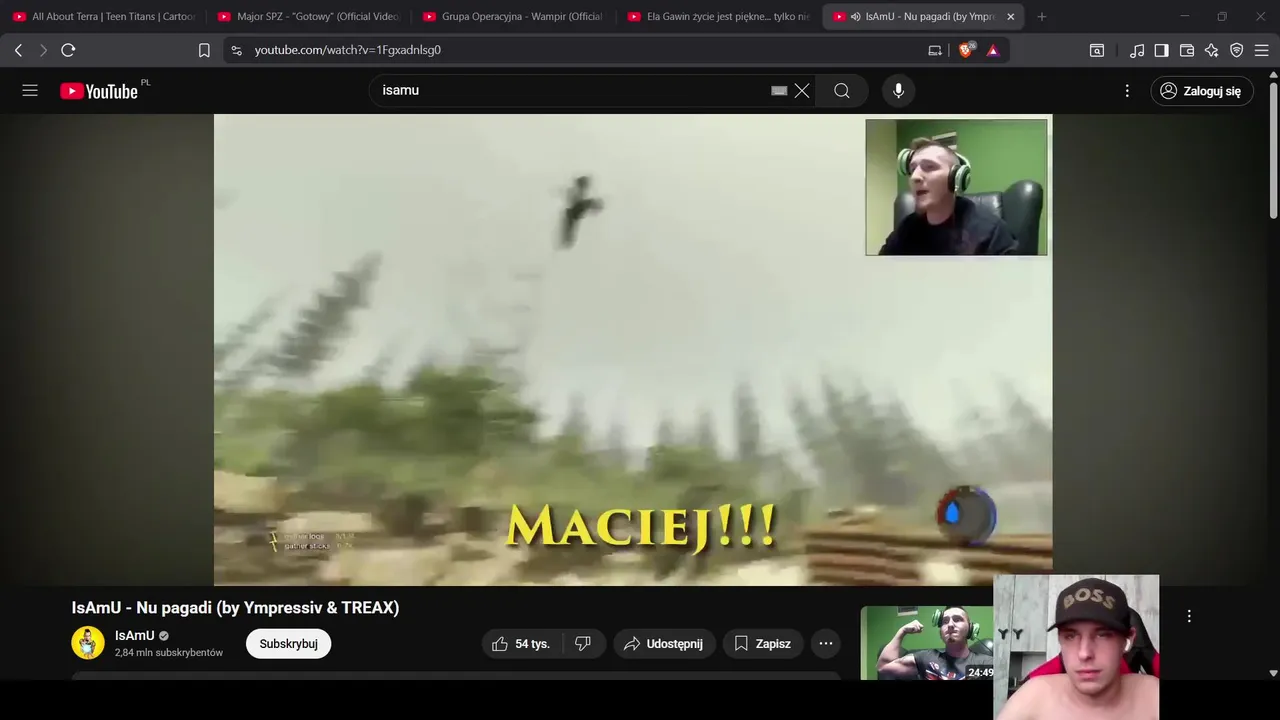This screenshot has width=1280, height=720.
Task: Click the scrollbar down arrow
Action: [1273, 674]
